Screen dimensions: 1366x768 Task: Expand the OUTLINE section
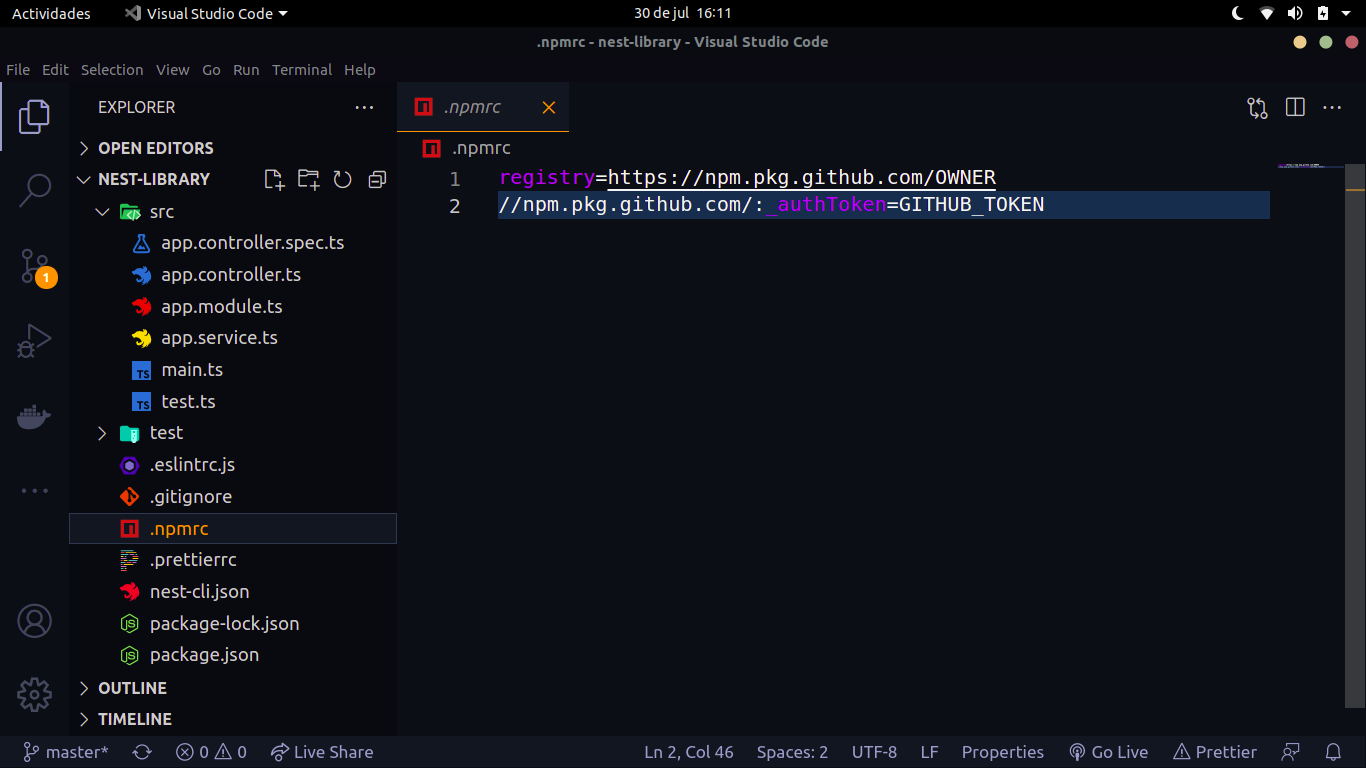(233, 688)
